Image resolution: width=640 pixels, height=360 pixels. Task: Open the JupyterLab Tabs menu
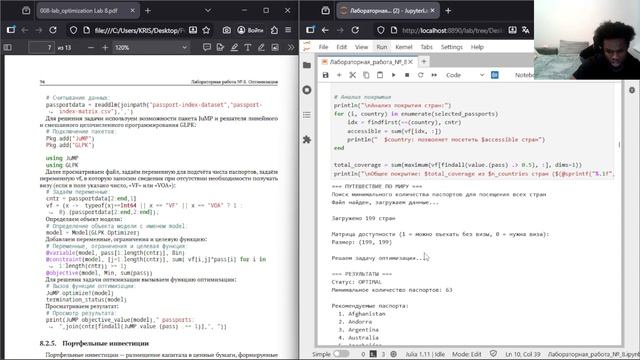pos(427,47)
